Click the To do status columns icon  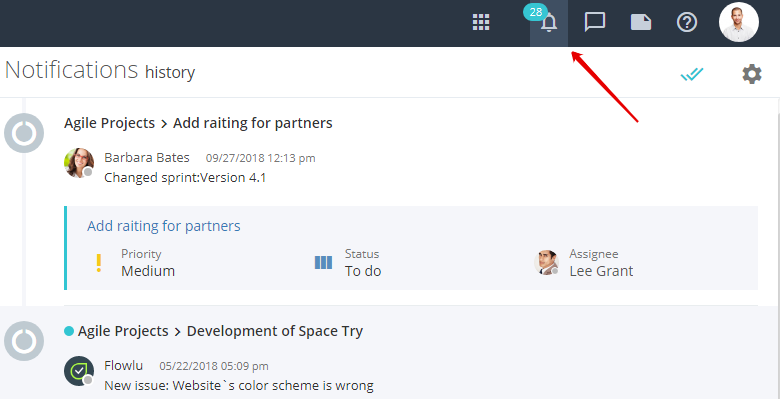(x=323, y=262)
